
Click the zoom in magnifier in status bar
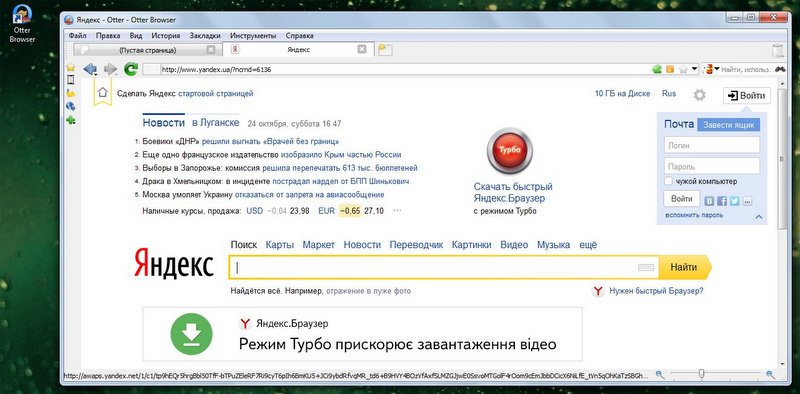point(770,375)
